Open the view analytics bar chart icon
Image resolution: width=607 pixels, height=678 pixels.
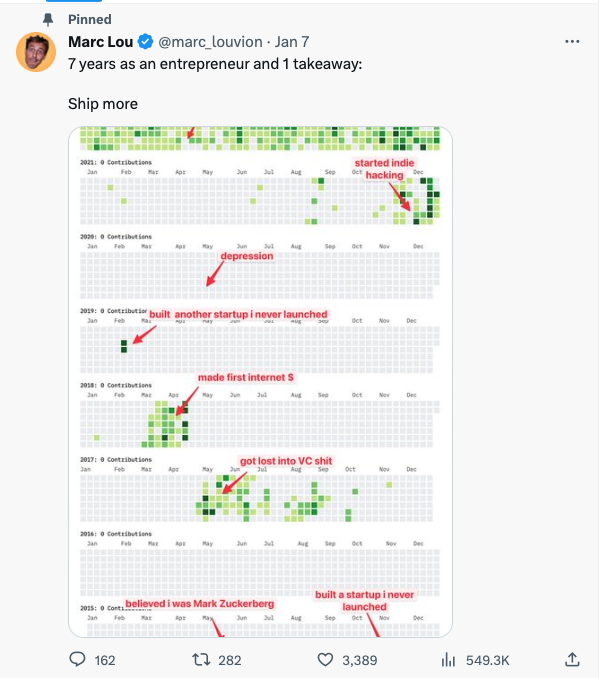448,660
